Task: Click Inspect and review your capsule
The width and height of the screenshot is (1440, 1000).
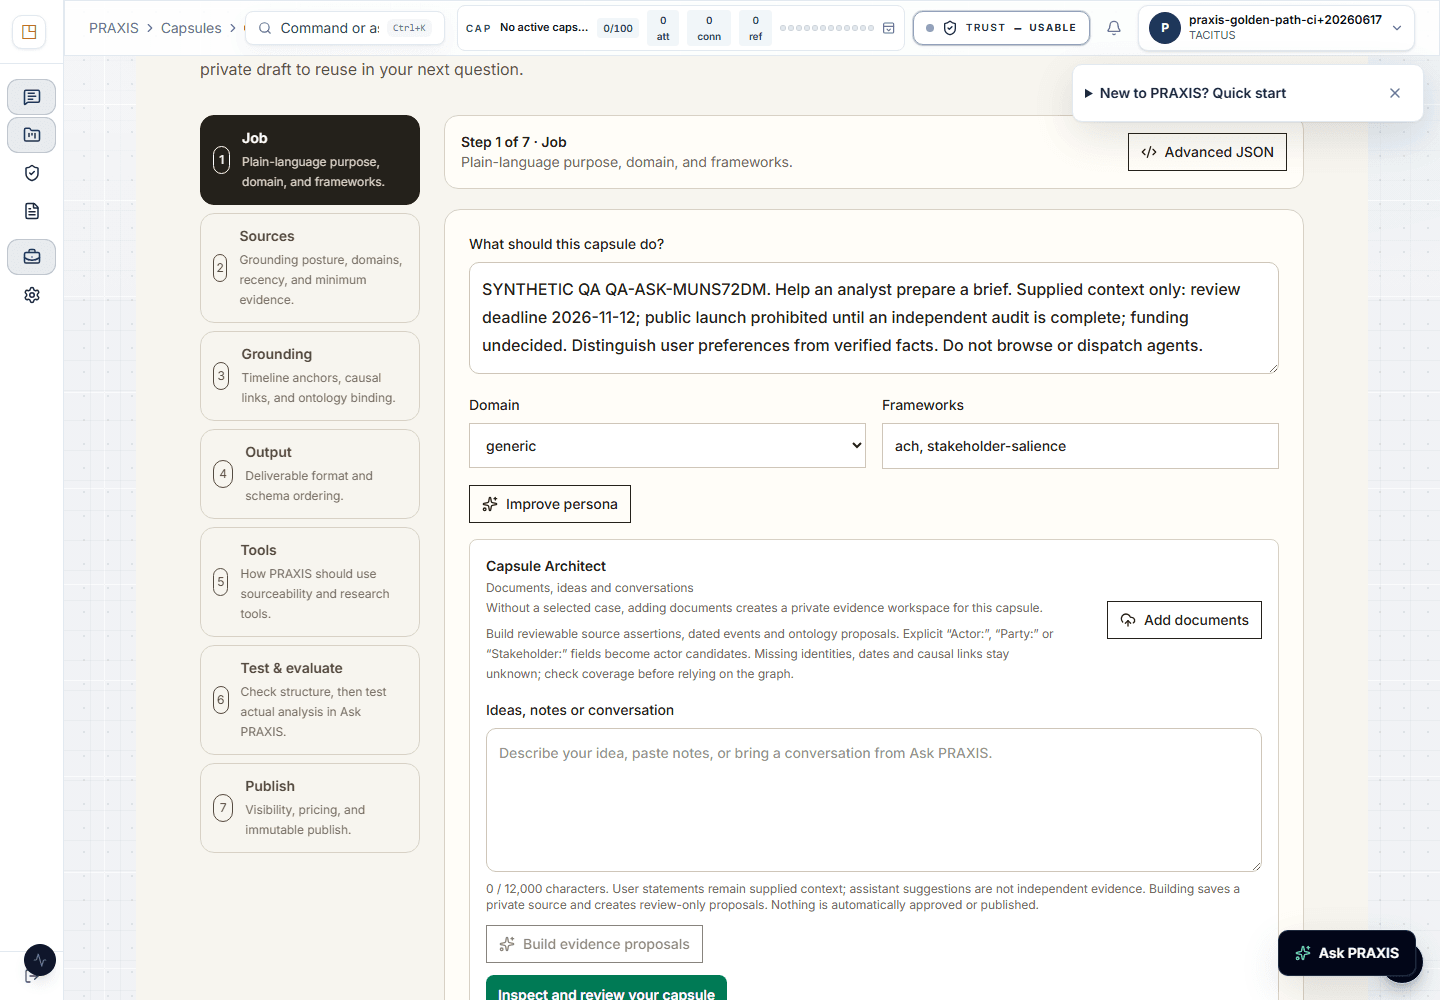Action: click(606, 988)
